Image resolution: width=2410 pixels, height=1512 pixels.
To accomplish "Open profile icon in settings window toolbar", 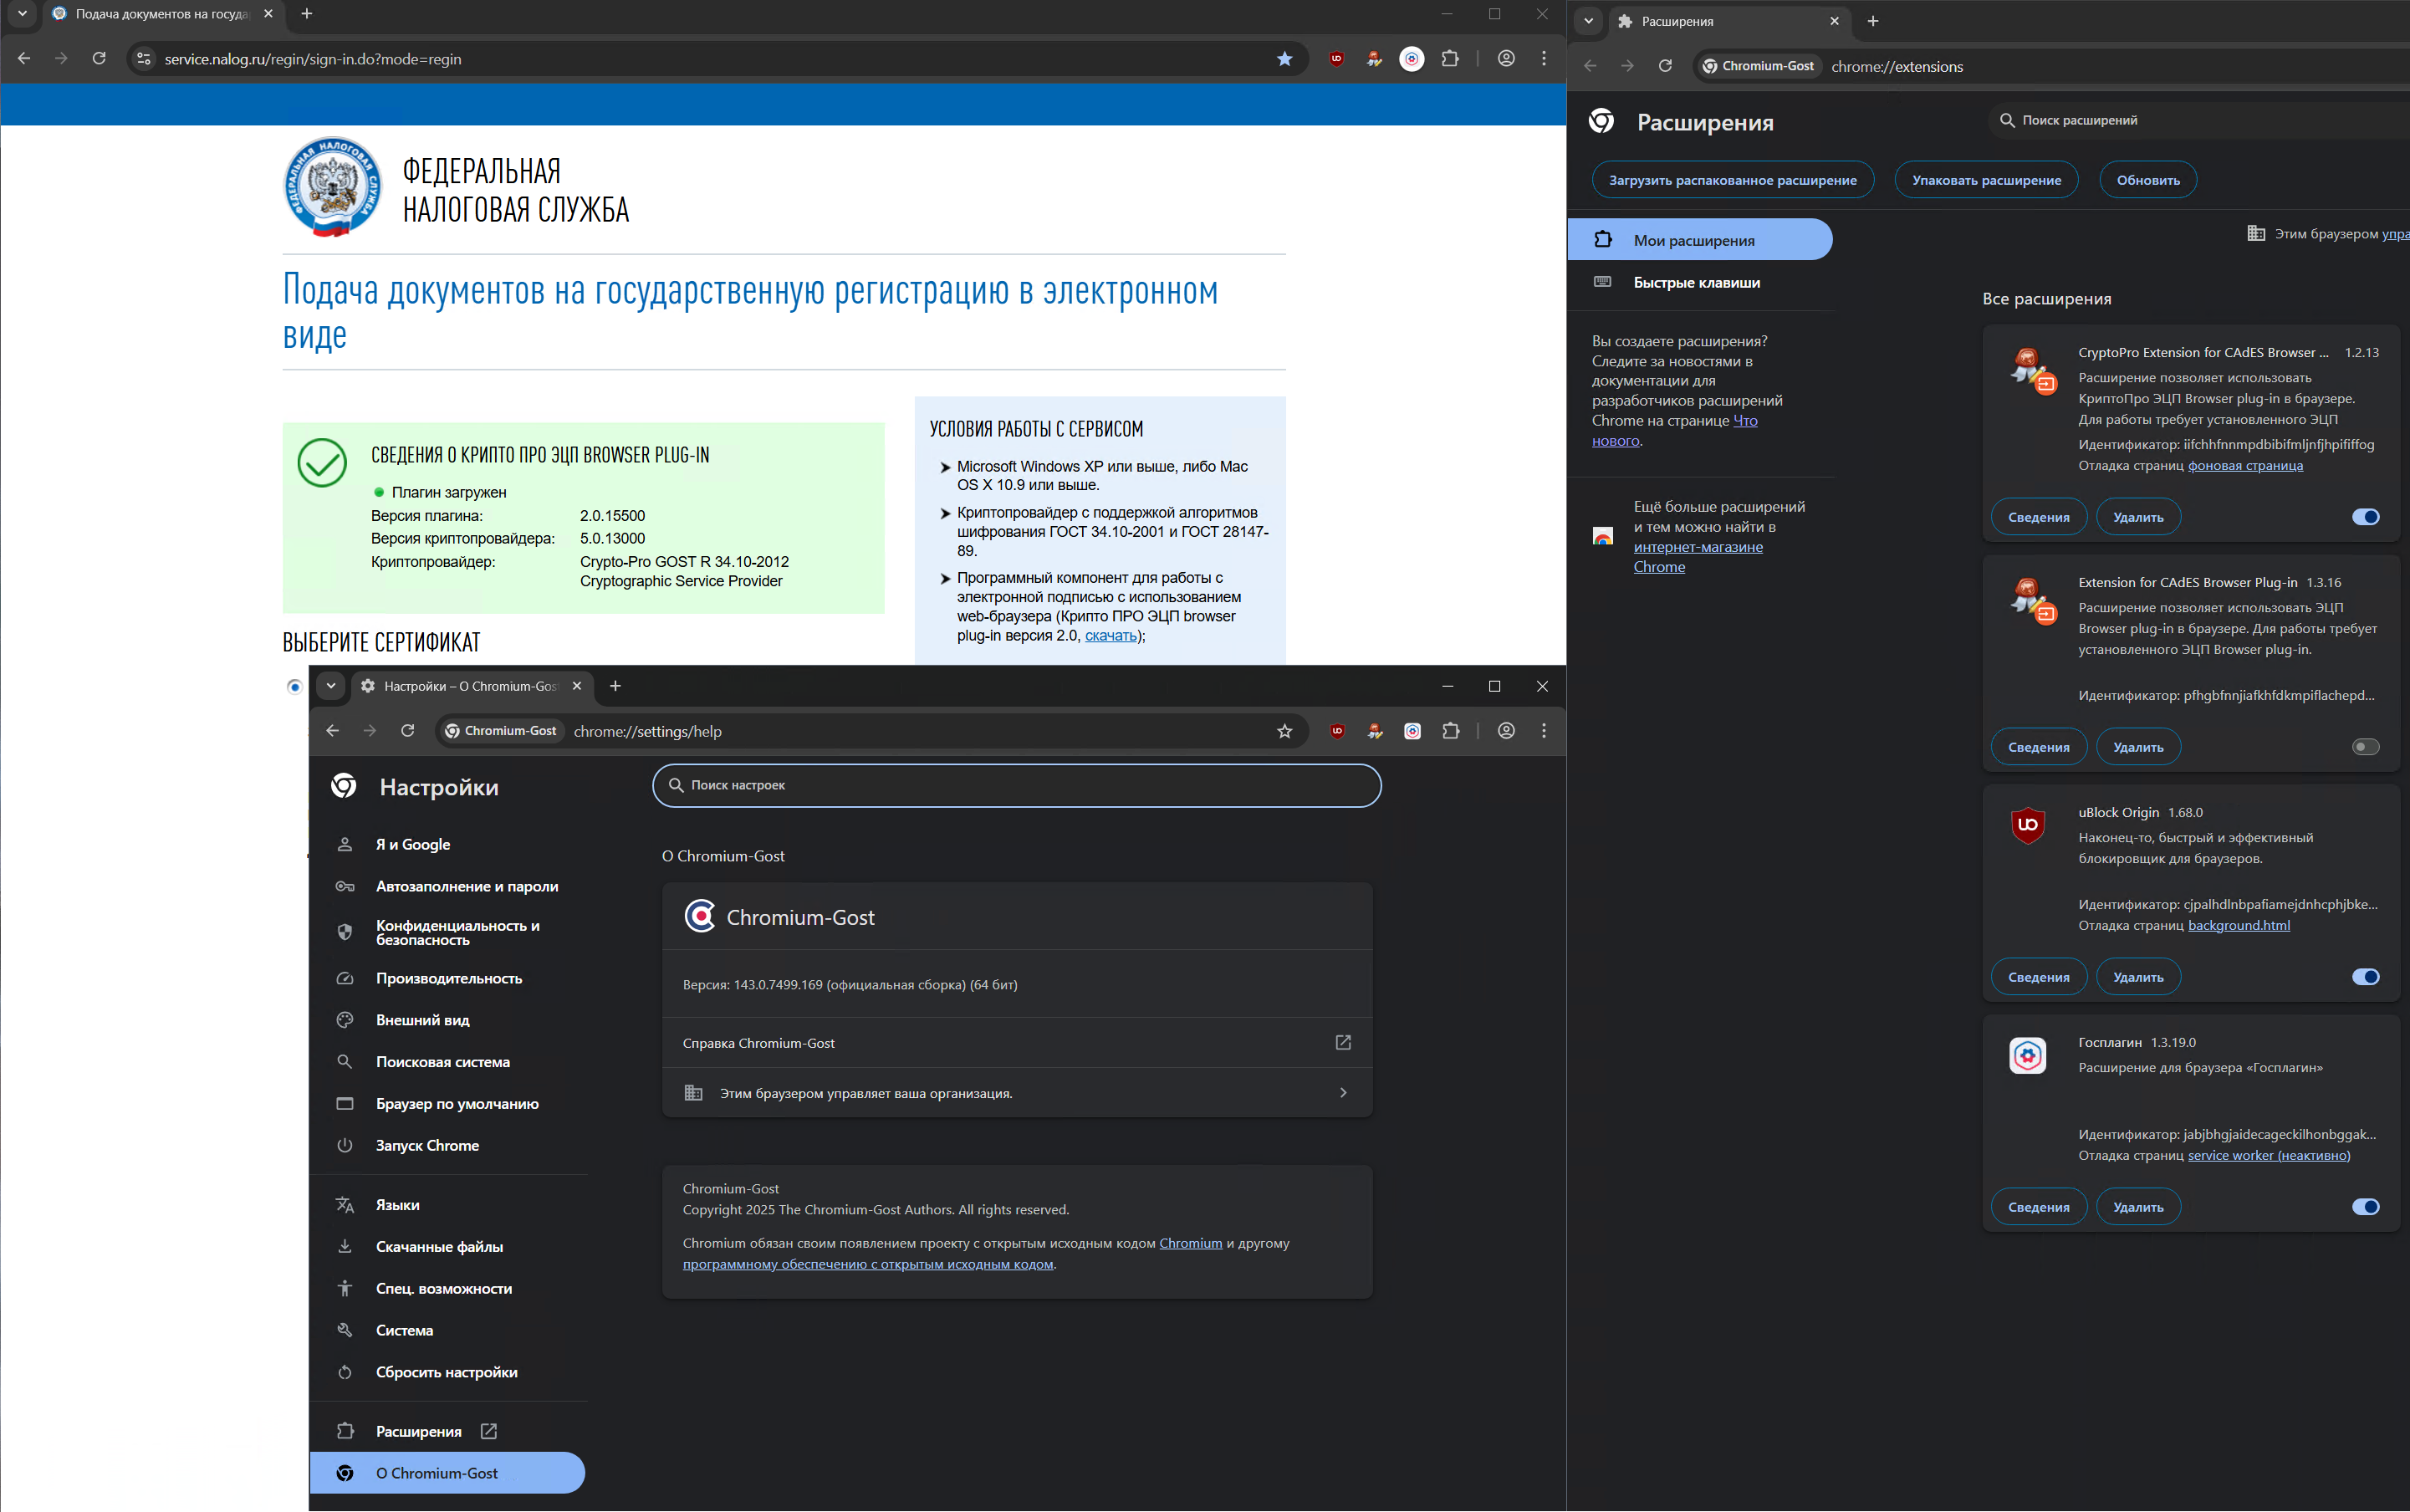I will 1506,731.
